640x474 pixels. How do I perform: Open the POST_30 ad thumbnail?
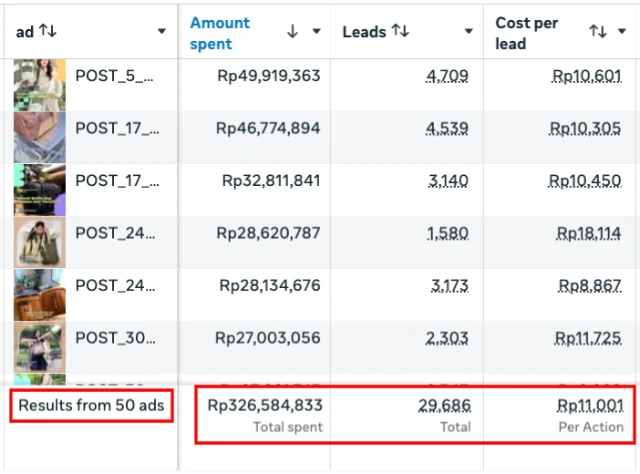(x=39, y=348)
